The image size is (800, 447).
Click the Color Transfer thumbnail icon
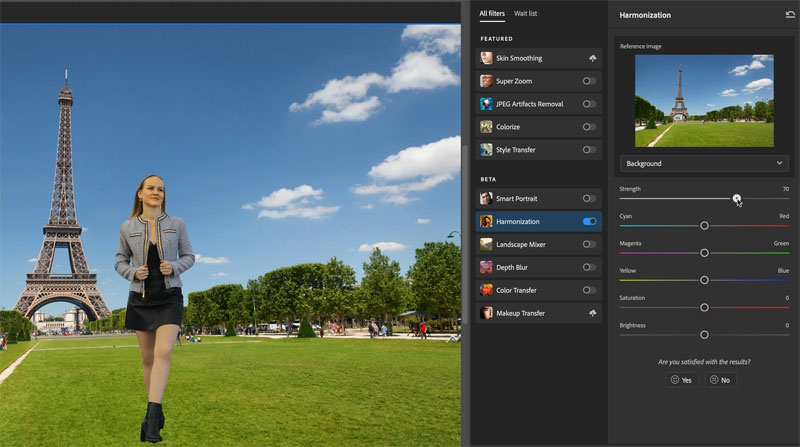[x=486, y=290]
